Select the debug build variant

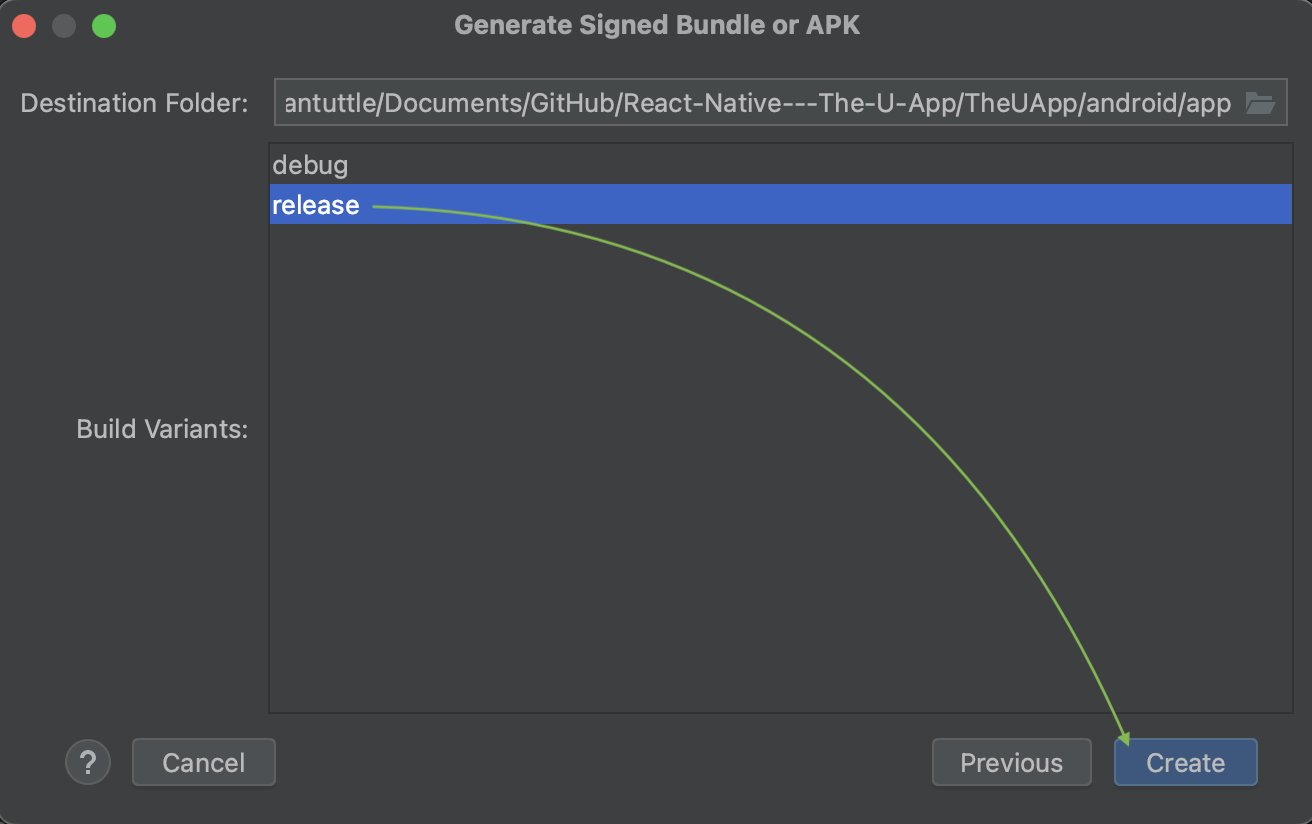pyautogui.click(x=310, y=165)
